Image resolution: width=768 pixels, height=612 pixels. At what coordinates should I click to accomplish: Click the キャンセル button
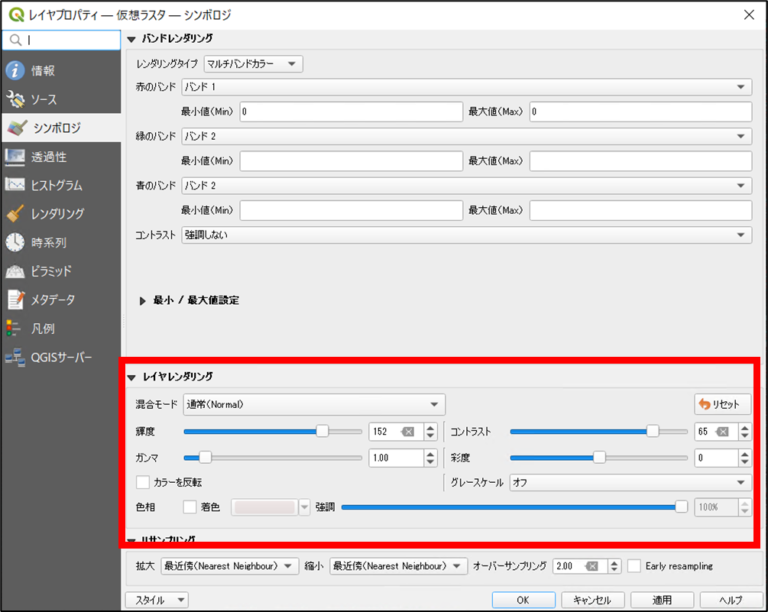(x=593, y=600)
